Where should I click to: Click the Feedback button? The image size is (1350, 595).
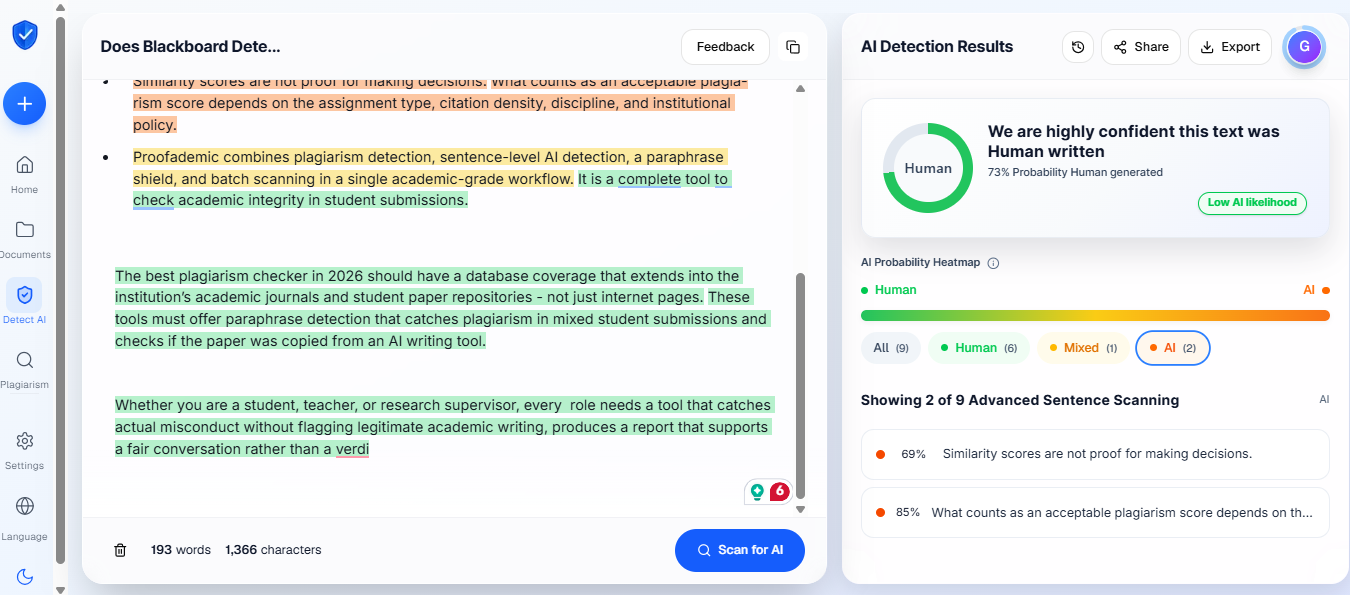[726, 47]
